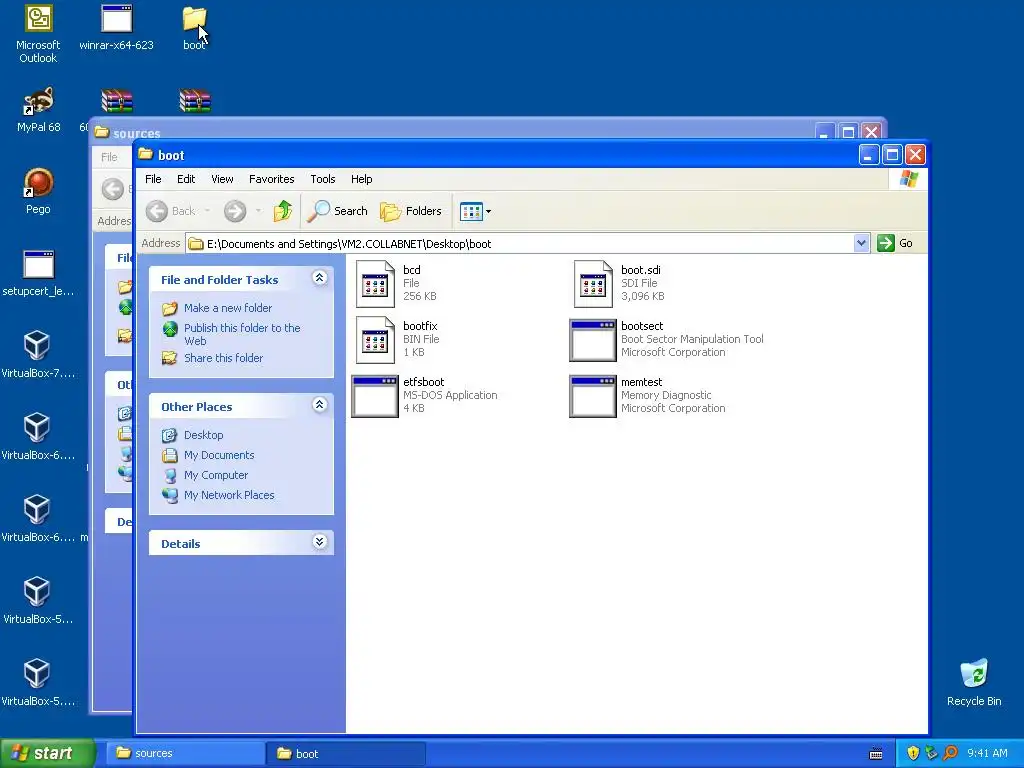The height and width of the screenshot is (768, 1024).
Task: Click the Go button
Action: (895, 243)
